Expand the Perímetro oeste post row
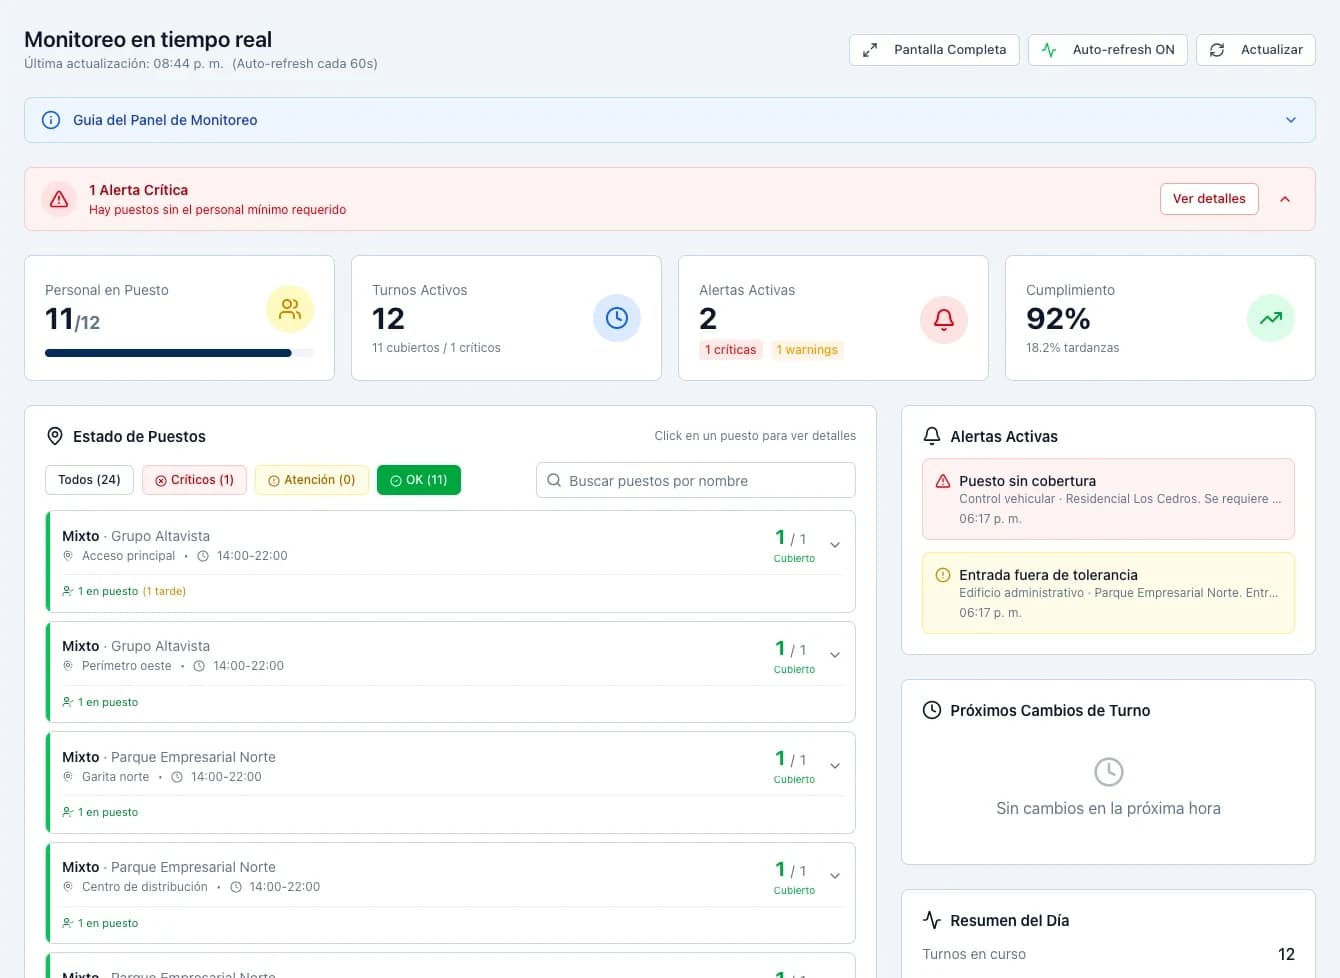Image resolution: width=1340 pixels, height=978 pixels. (x=835, y=655)
